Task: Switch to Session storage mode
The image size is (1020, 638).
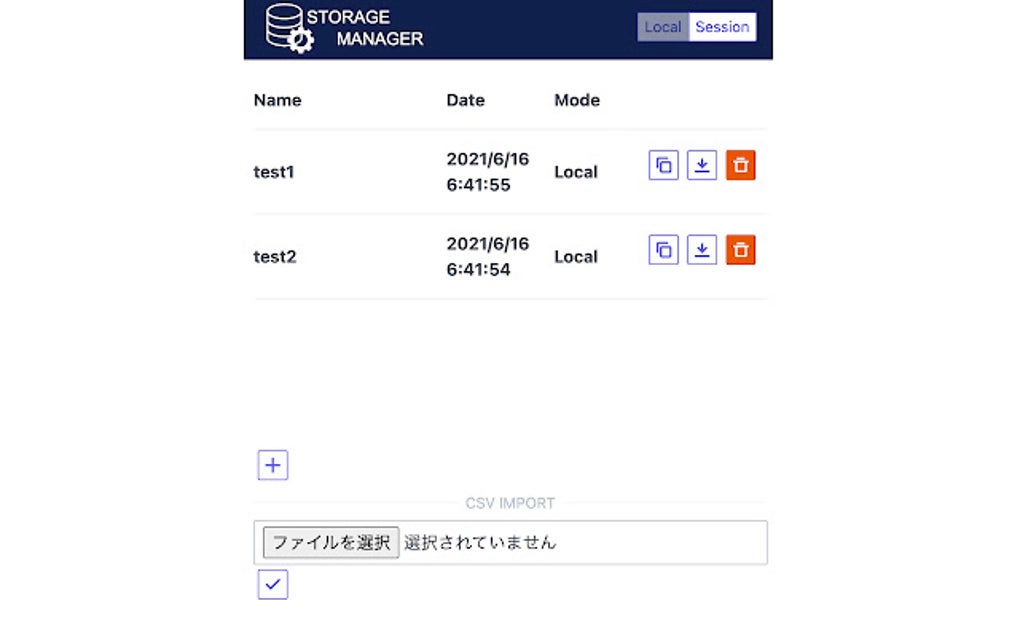Action: point(722,27)
